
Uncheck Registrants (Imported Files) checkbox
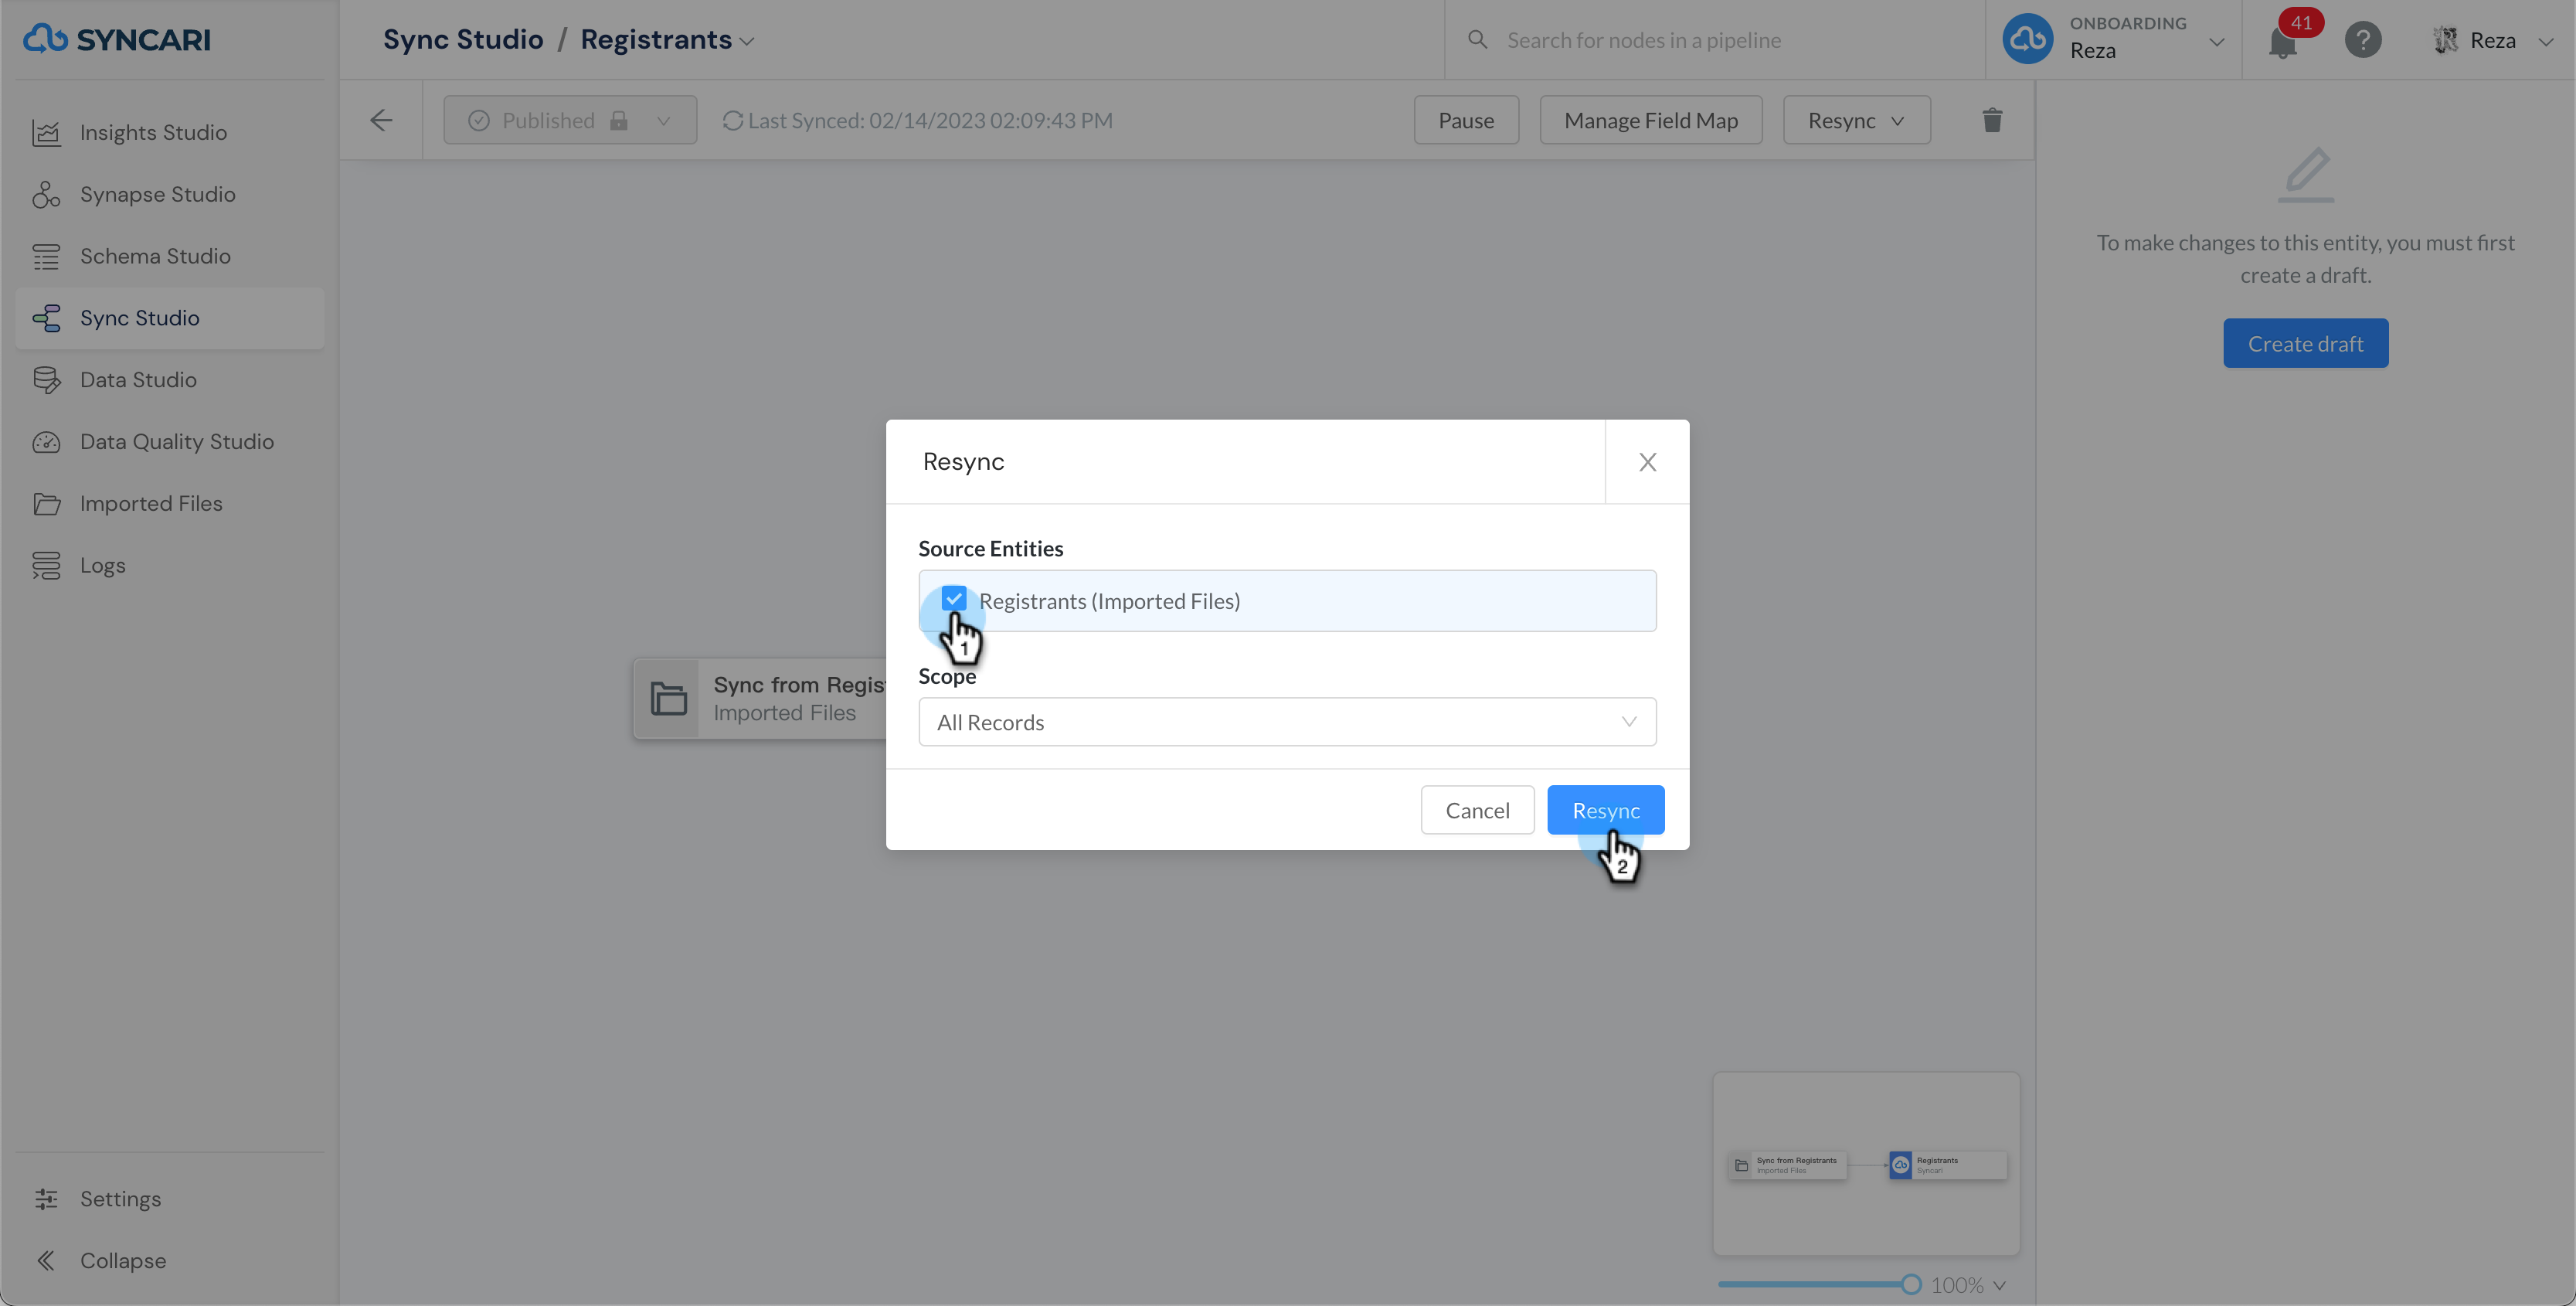pos(954,599)
